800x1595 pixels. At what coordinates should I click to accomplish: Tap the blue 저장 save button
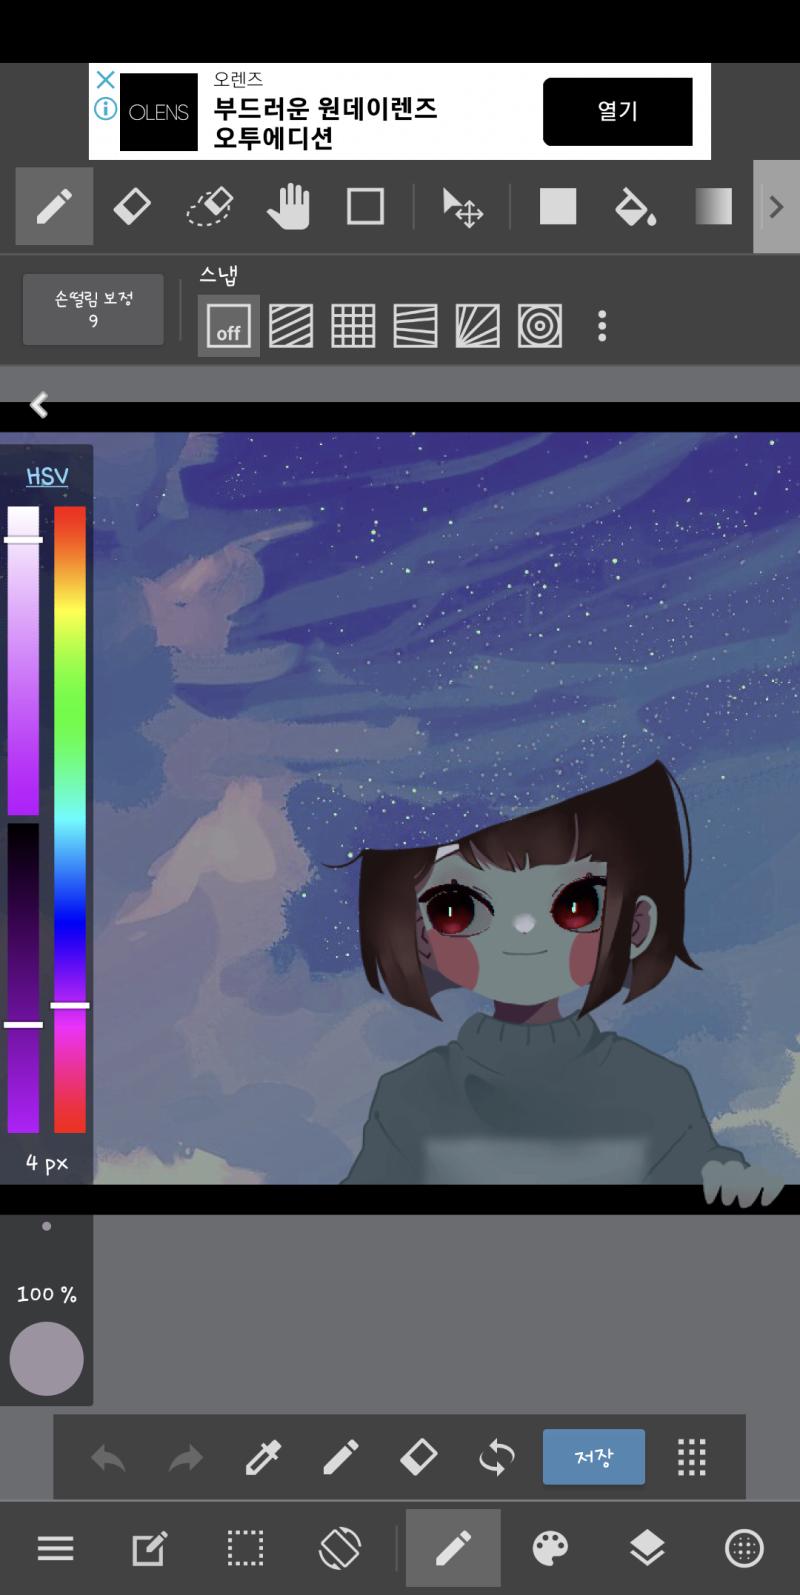[594, 1457]
